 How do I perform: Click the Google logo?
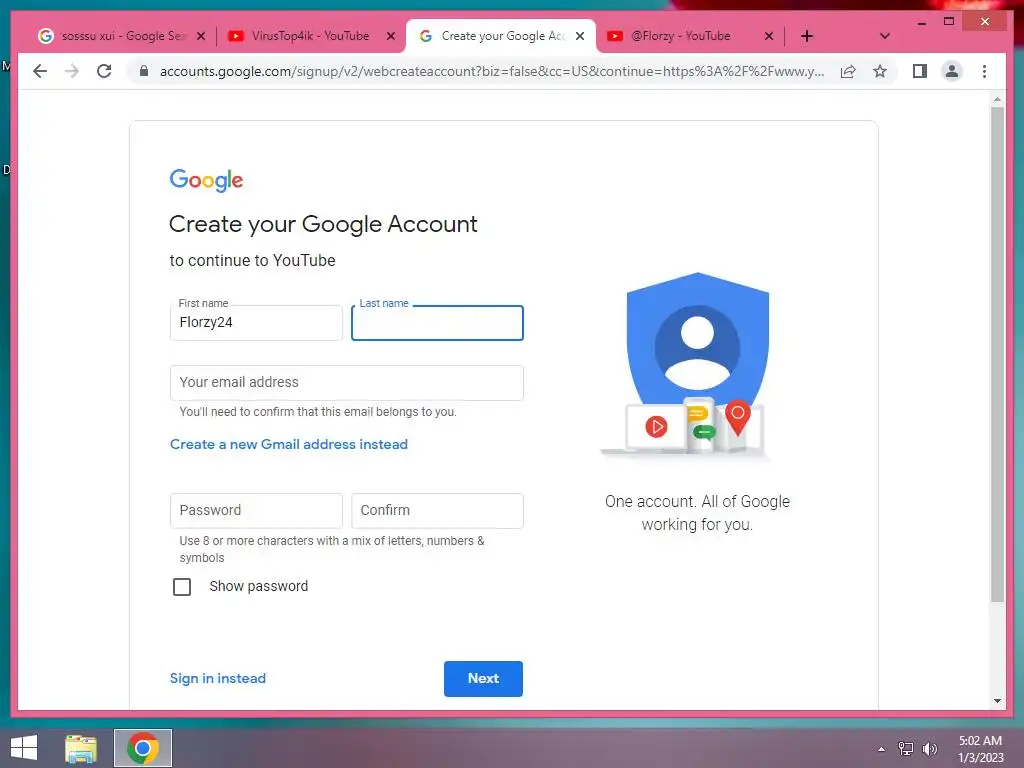[x=206, y=180]
